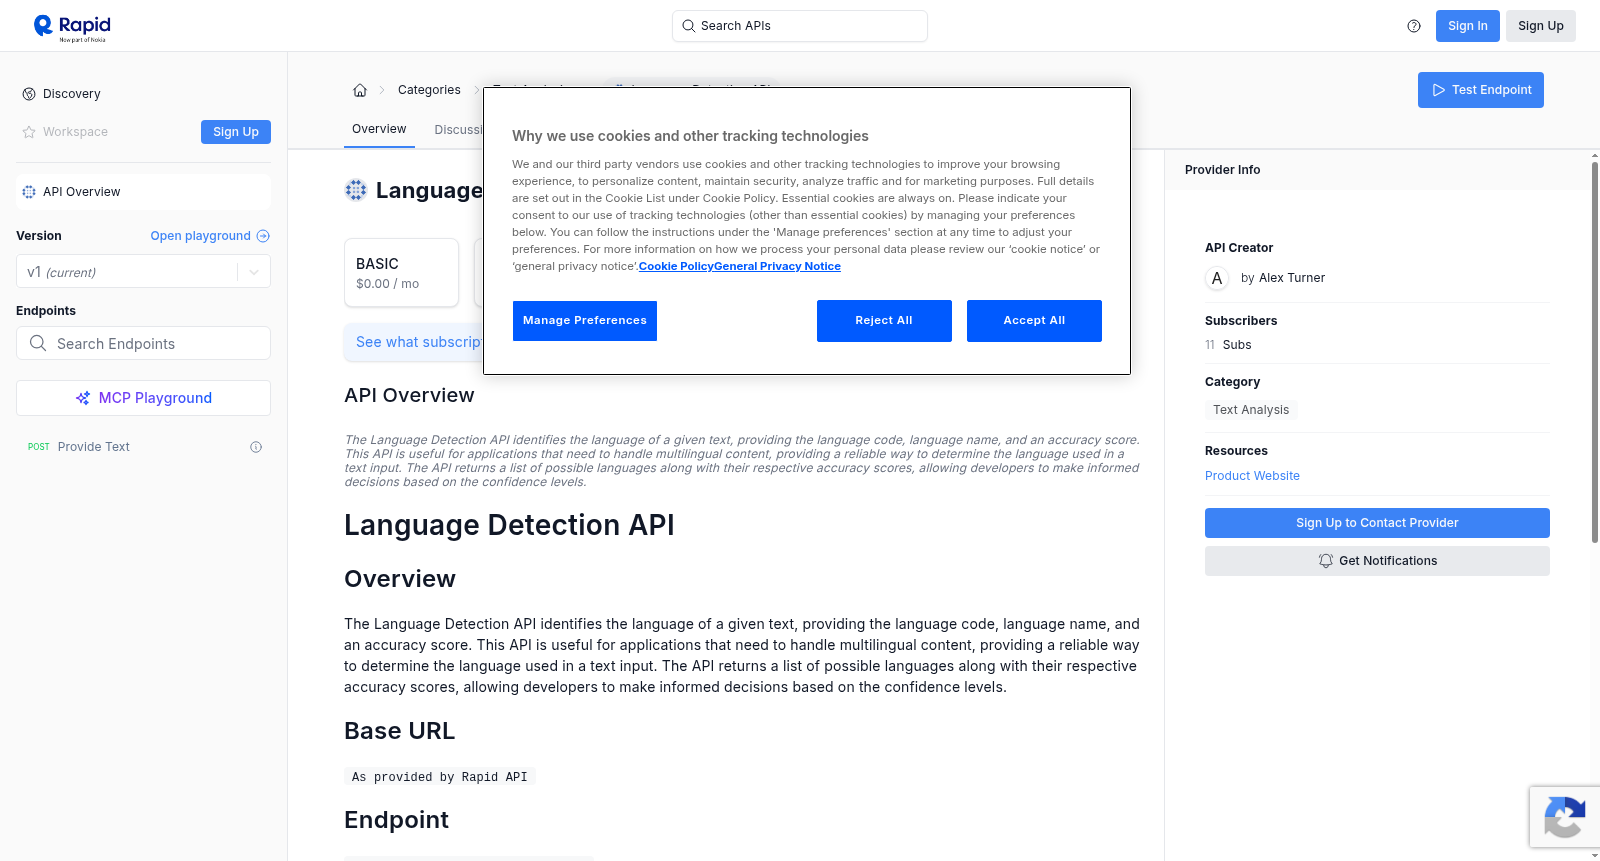Click 'by Alex Turner' creator name
Screen dimensions: 1600x861
(1283, 278)
